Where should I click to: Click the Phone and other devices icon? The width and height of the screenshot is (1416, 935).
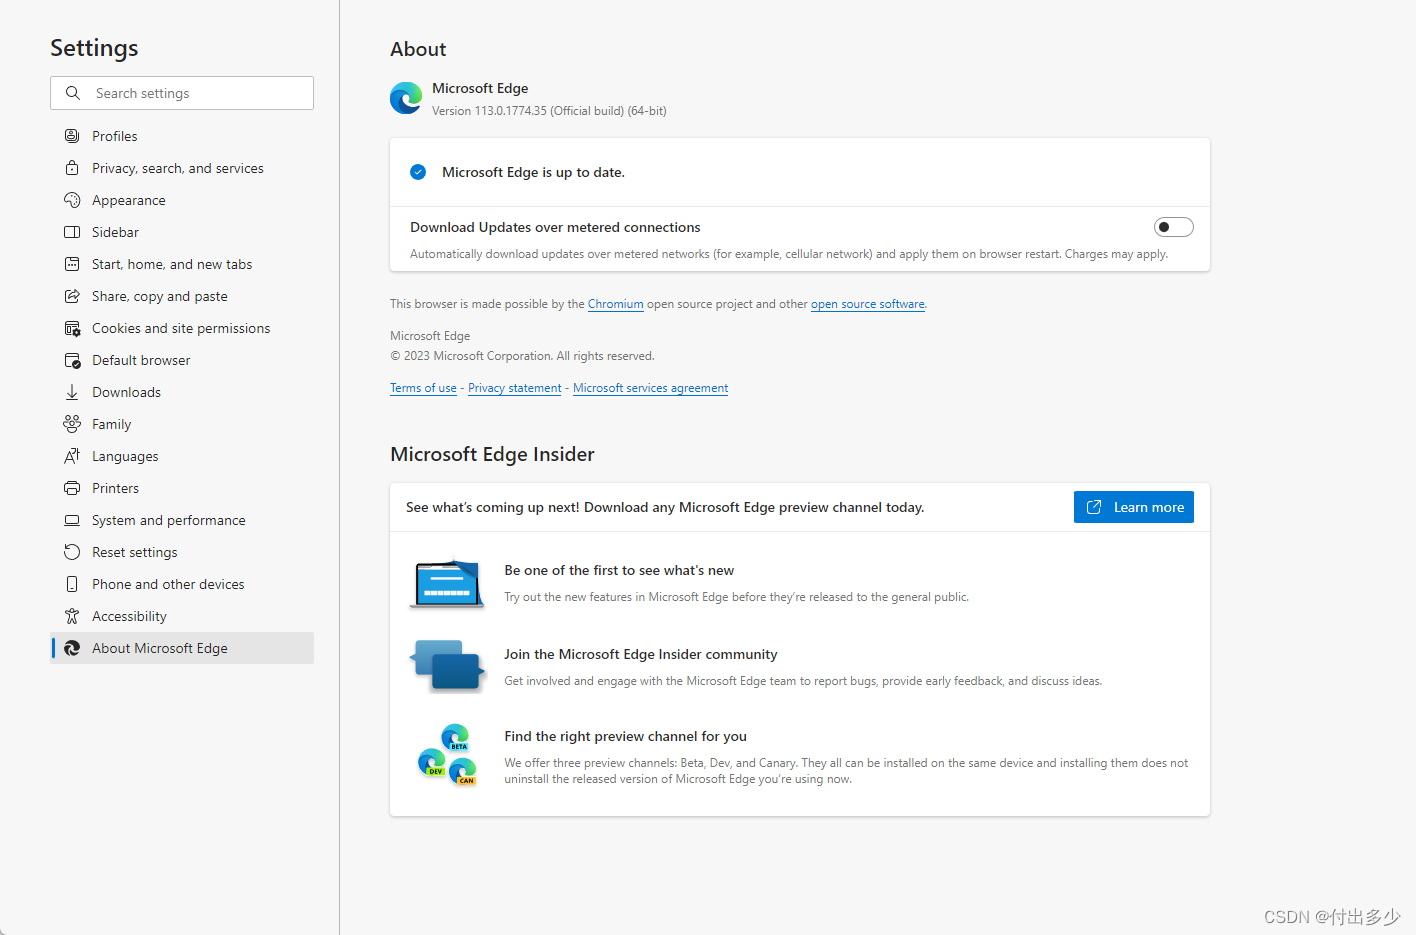point(72,584)
